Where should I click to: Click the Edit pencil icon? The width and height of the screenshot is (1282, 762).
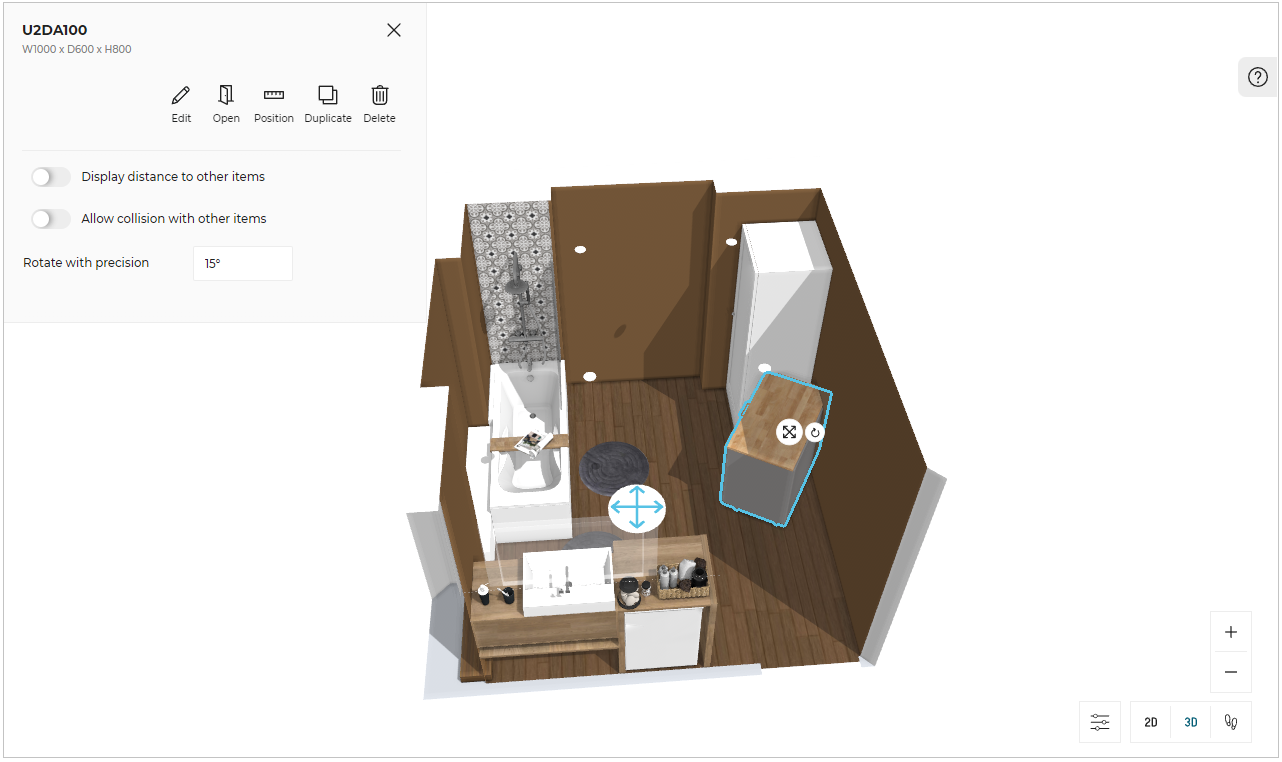(x=181, y=104)
